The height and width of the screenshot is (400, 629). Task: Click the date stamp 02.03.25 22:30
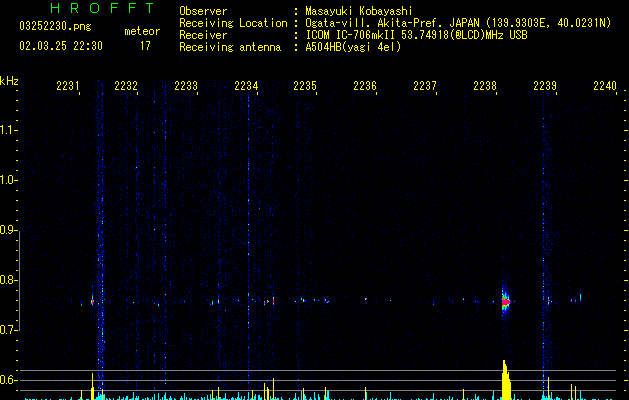61,46
